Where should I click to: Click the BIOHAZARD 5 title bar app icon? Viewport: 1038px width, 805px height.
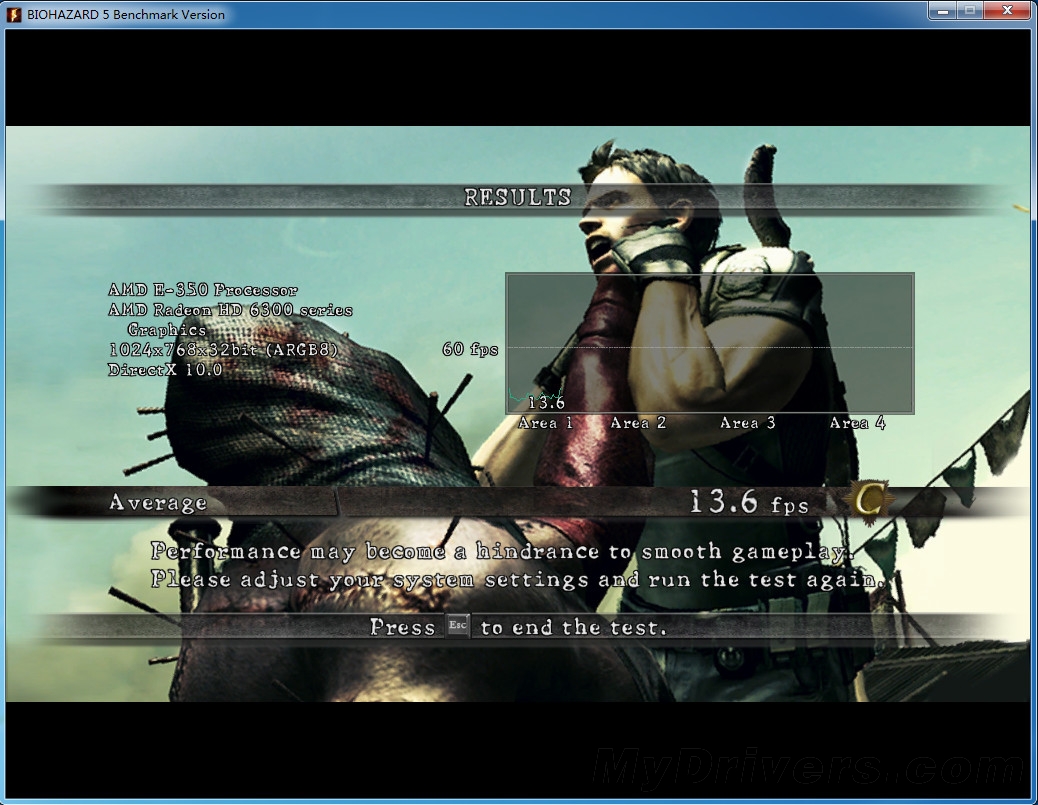(x=13, y=15)
